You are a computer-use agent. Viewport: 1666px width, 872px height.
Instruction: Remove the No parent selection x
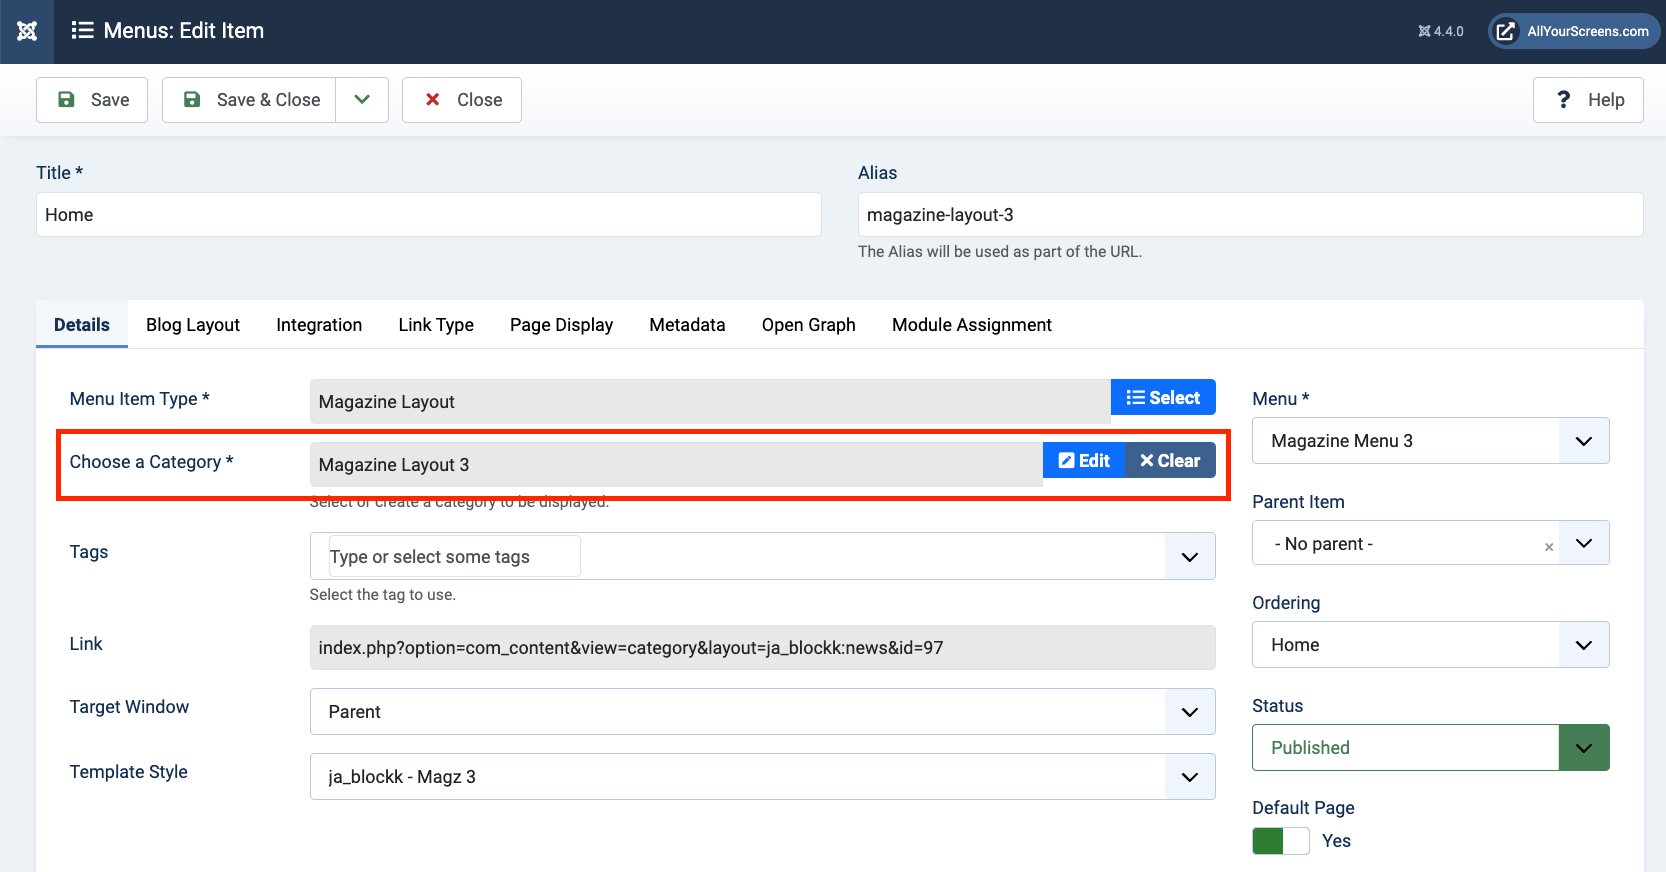1548,547
